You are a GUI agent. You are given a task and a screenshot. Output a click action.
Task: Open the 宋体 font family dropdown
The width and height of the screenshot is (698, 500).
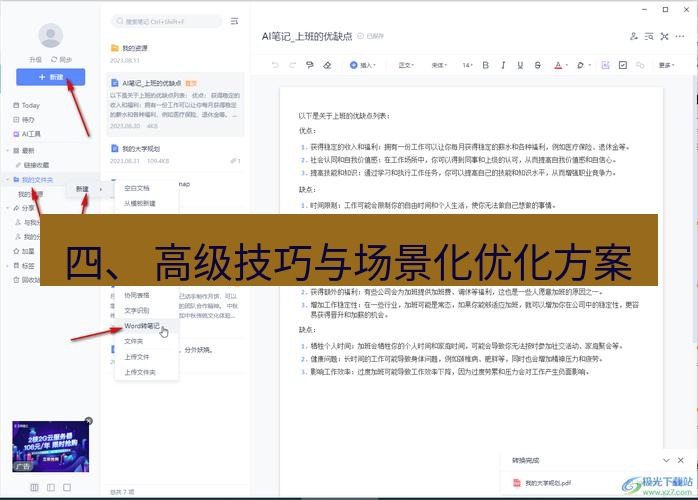pyautogui.click(x=439, y=65)
